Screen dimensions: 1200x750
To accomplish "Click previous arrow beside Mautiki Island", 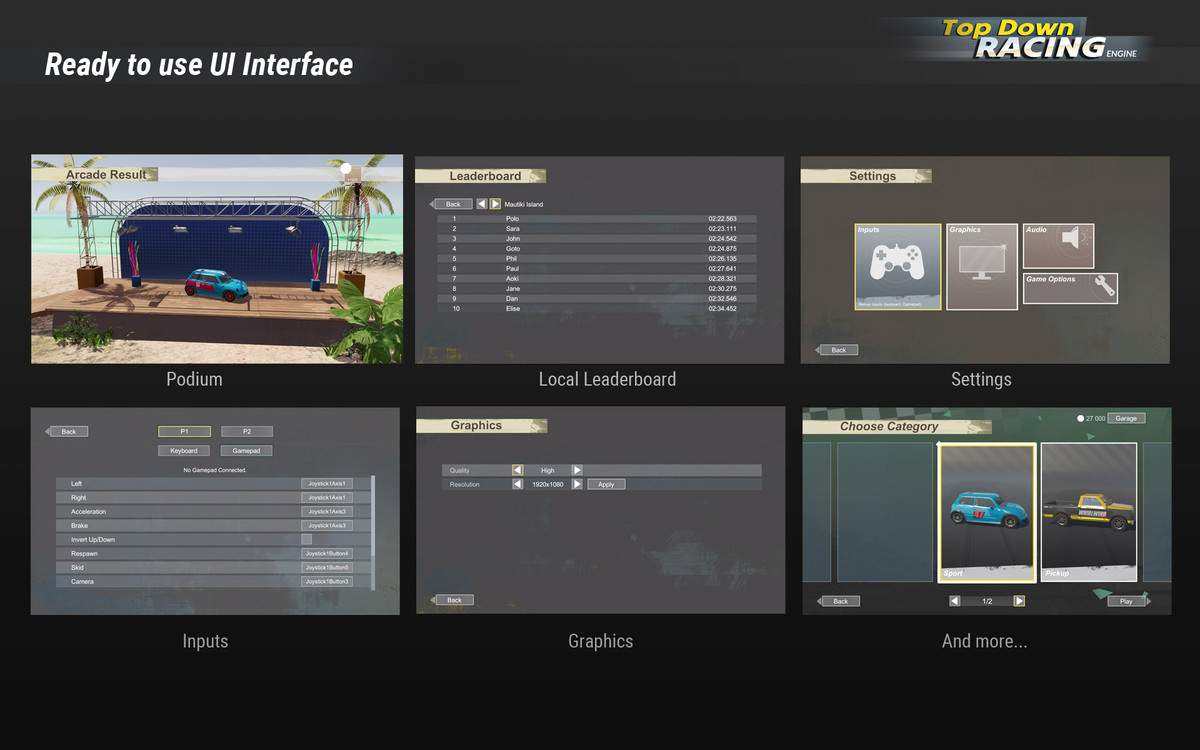I will [481, 204].
